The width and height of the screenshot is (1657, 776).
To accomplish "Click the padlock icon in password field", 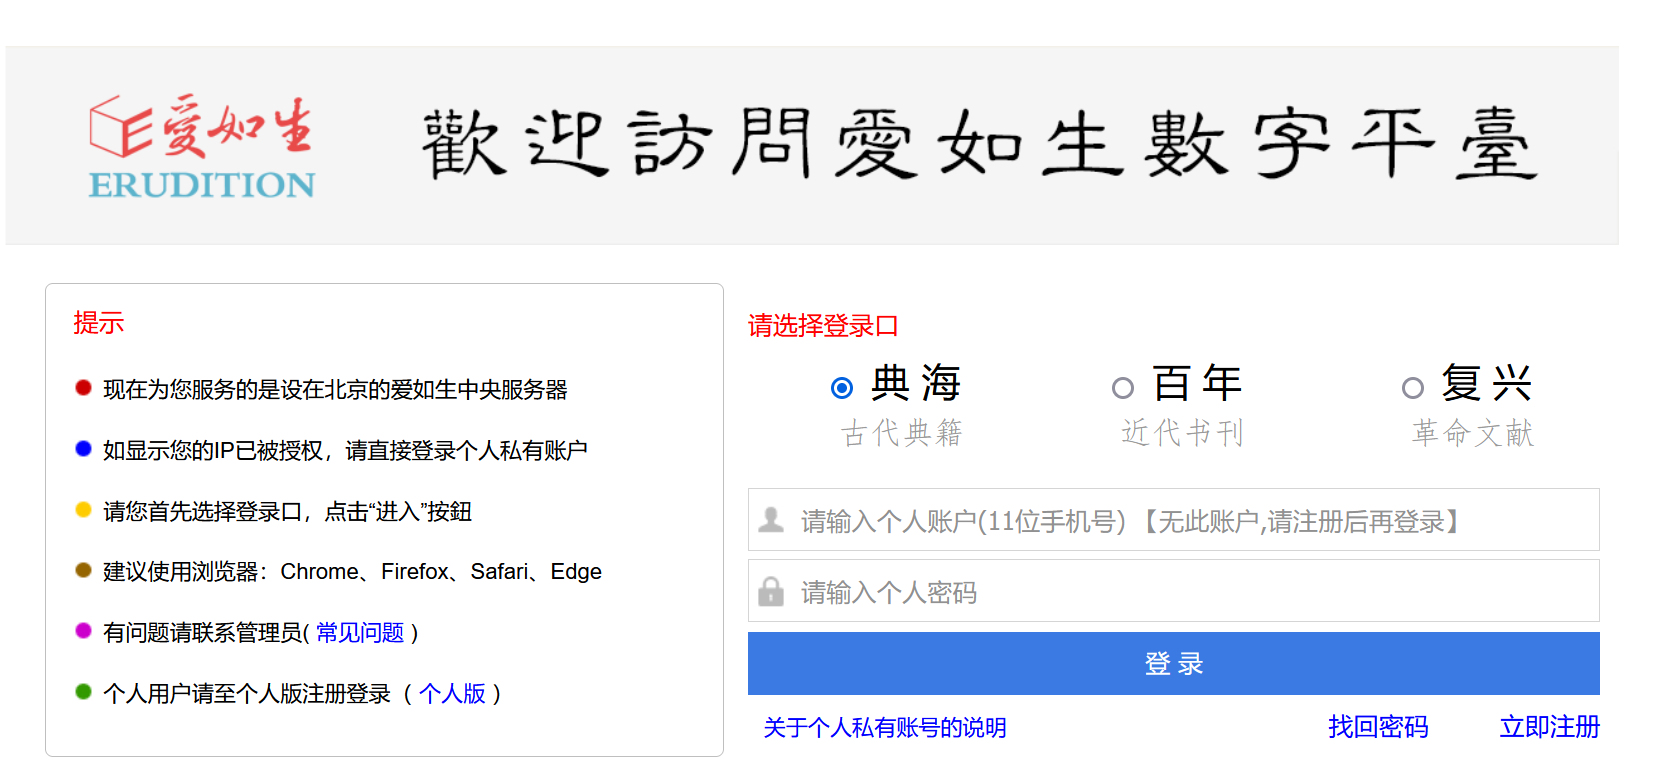I will coord(771,591).
